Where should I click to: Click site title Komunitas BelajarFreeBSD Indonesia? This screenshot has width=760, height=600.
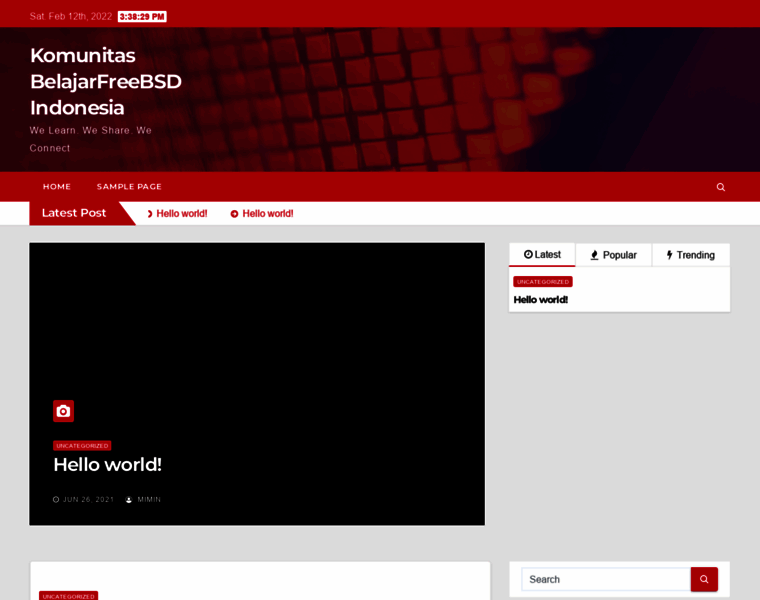coord(106,81)
